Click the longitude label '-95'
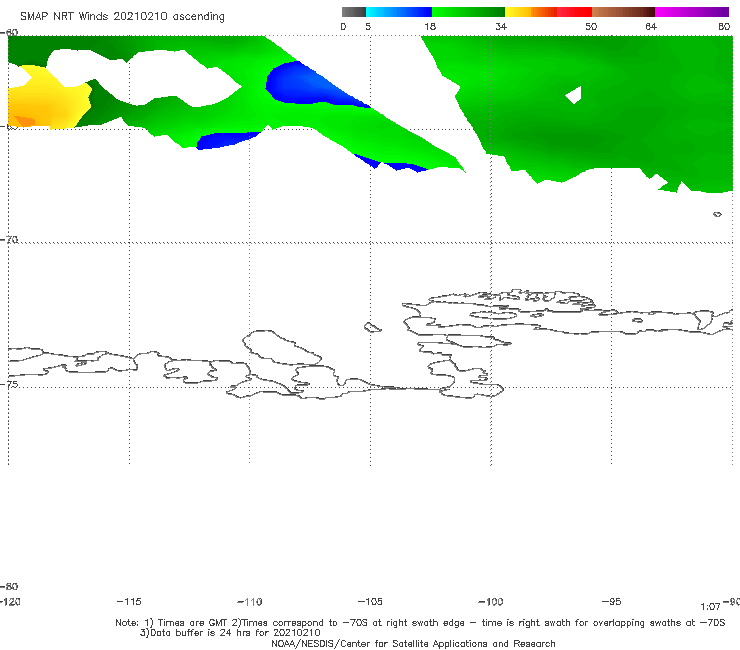Screen dimensions: 740x650 [611, 601]
